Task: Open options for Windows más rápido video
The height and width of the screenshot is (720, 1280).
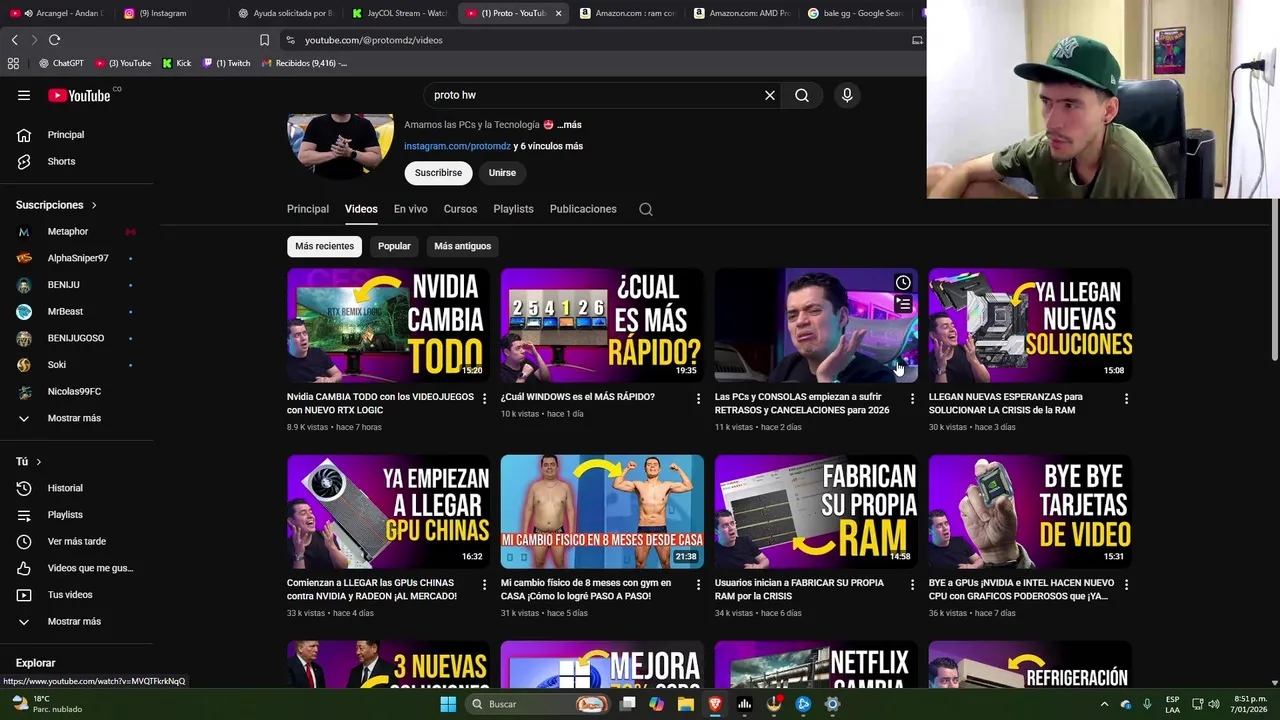Action: point(698,399)
